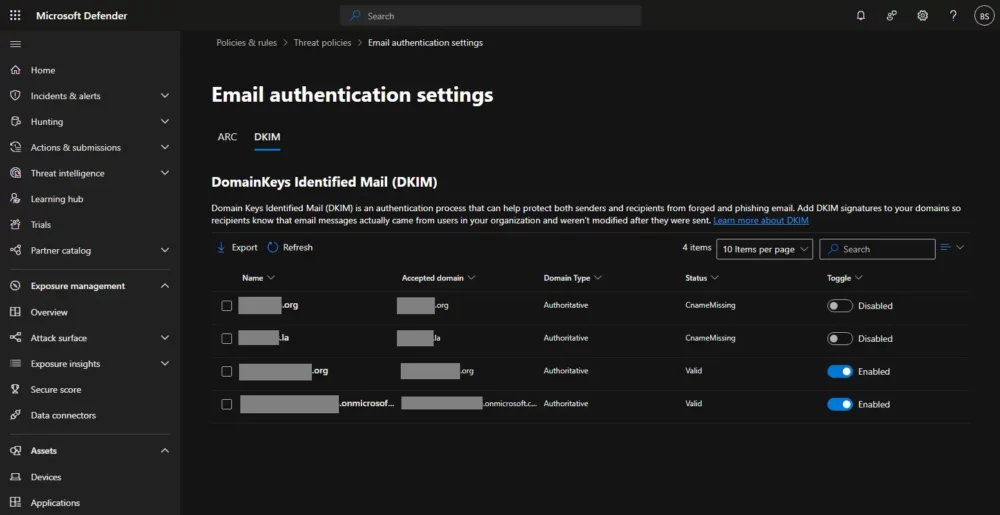Focus the top Search bar
Image resolution: width=1000 pixels, height=515 pixels.
[x=490, y=16]
